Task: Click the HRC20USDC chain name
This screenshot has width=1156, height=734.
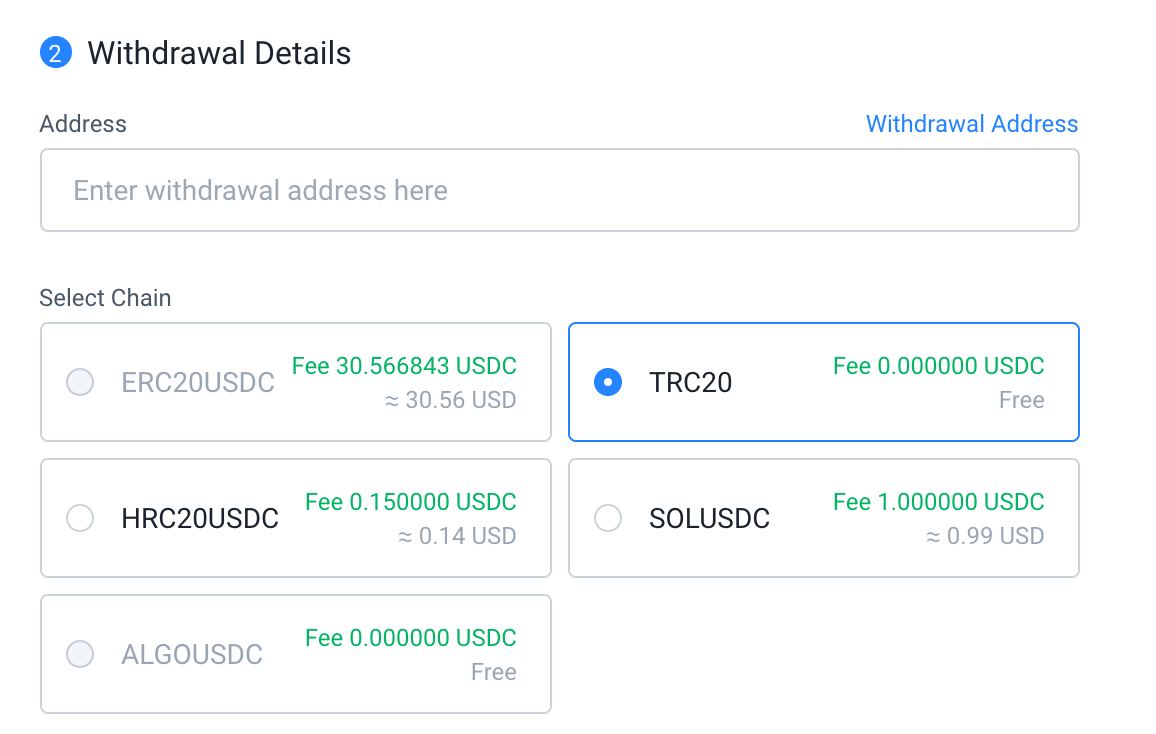Action: [200, 519]
